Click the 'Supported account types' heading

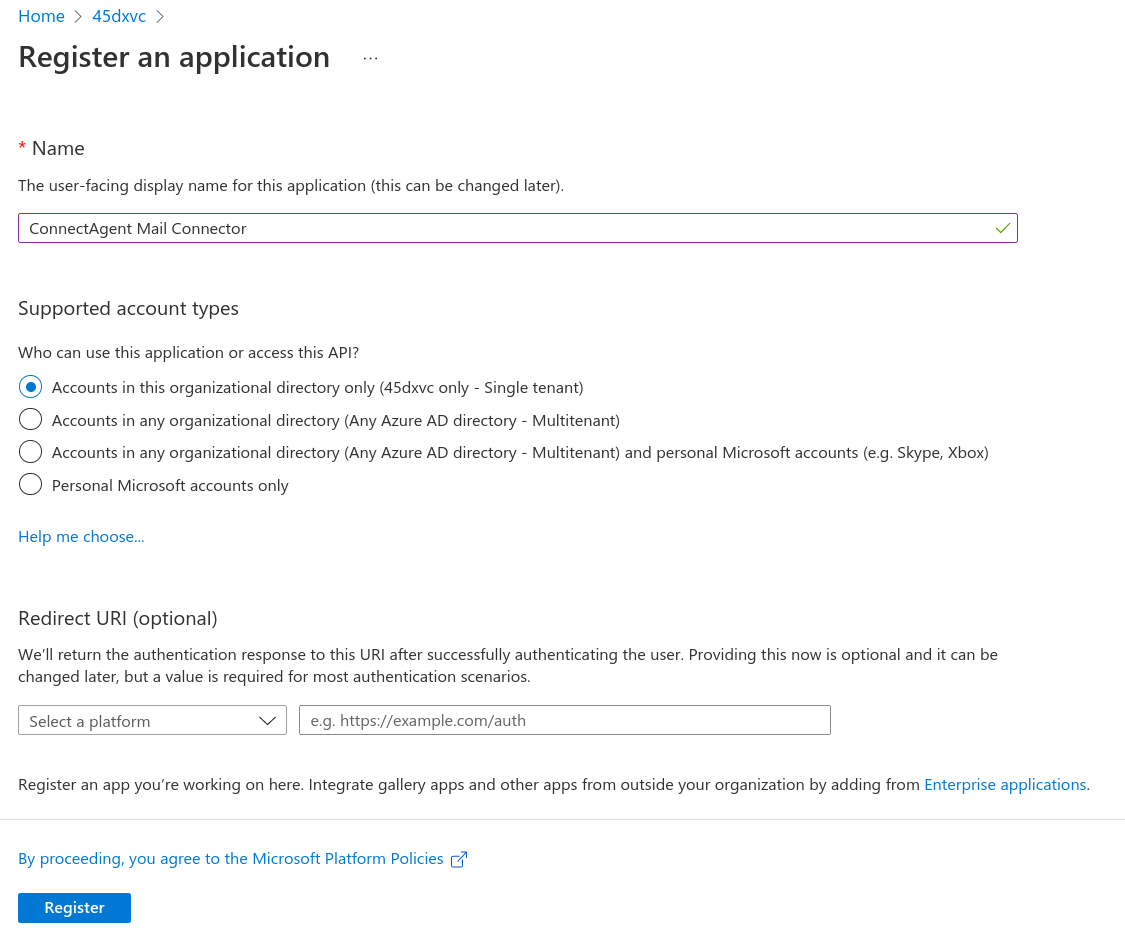(x=128, y=308)
